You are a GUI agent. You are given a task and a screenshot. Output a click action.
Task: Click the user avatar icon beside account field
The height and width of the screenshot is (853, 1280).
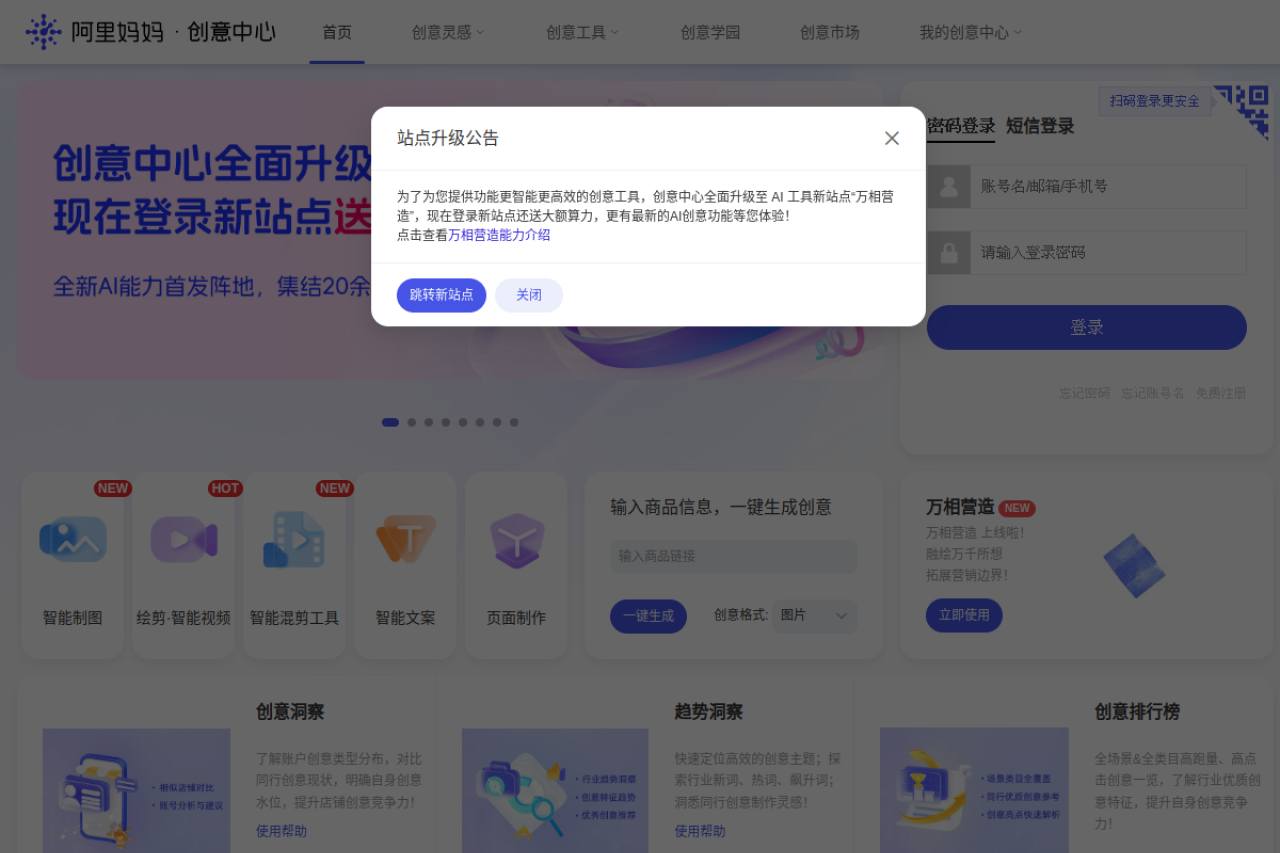click(x=949, y=186)
